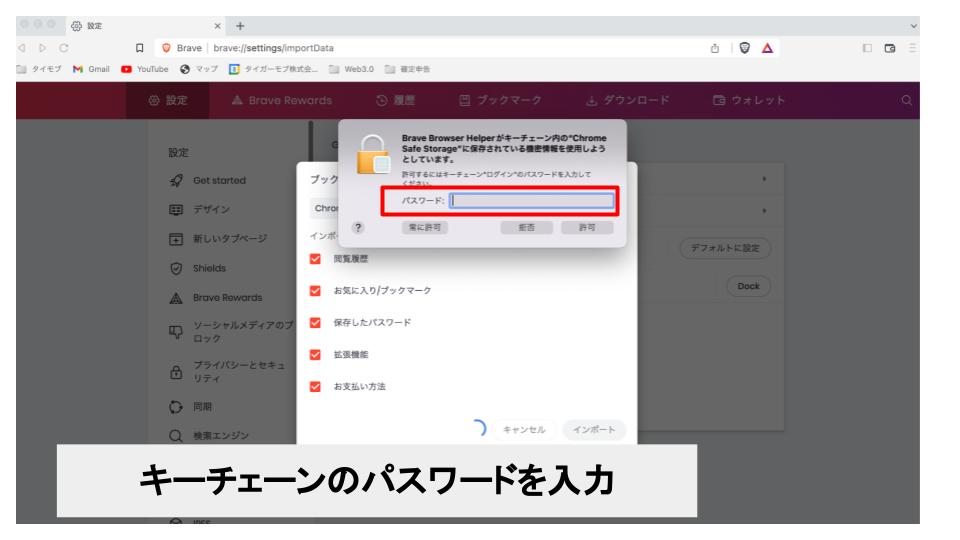
Task: Click the 許可 button
Action: [587, 228]
